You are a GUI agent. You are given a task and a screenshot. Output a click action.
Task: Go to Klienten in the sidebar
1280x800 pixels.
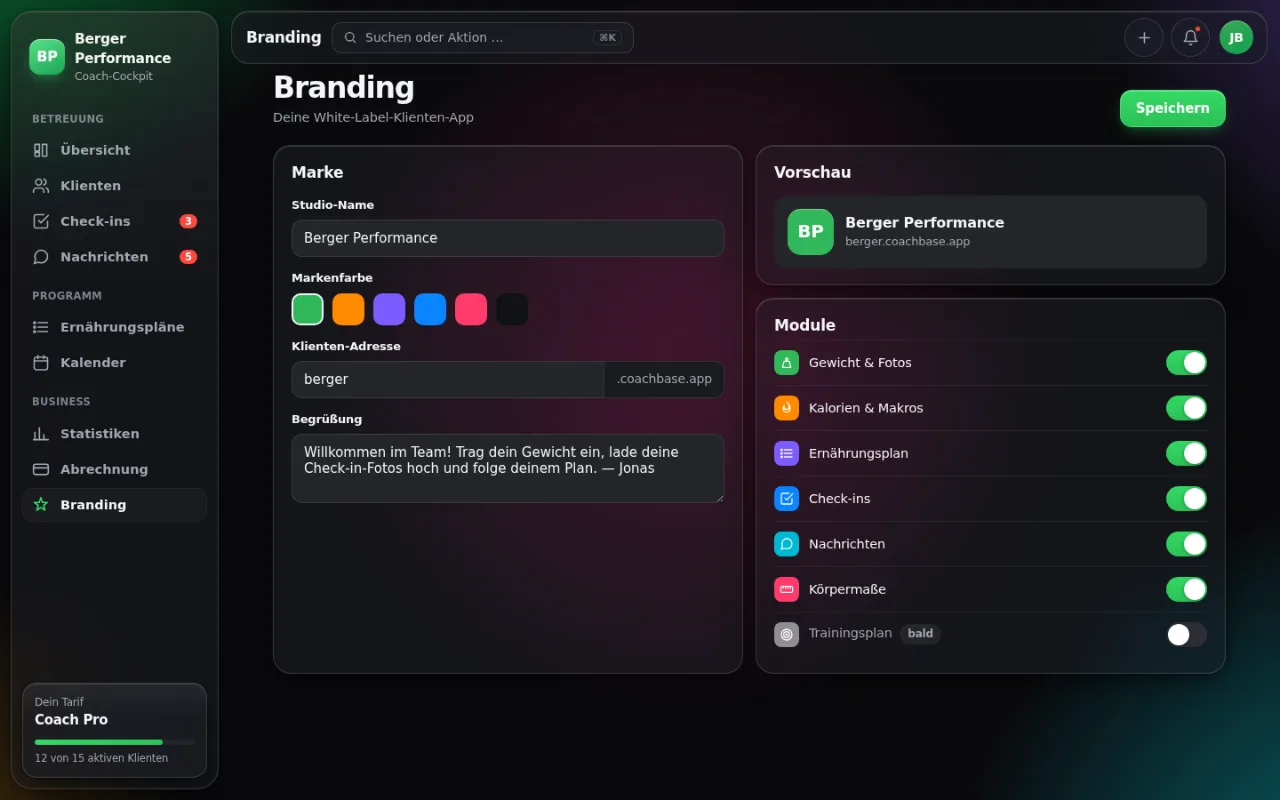point(114,186)
